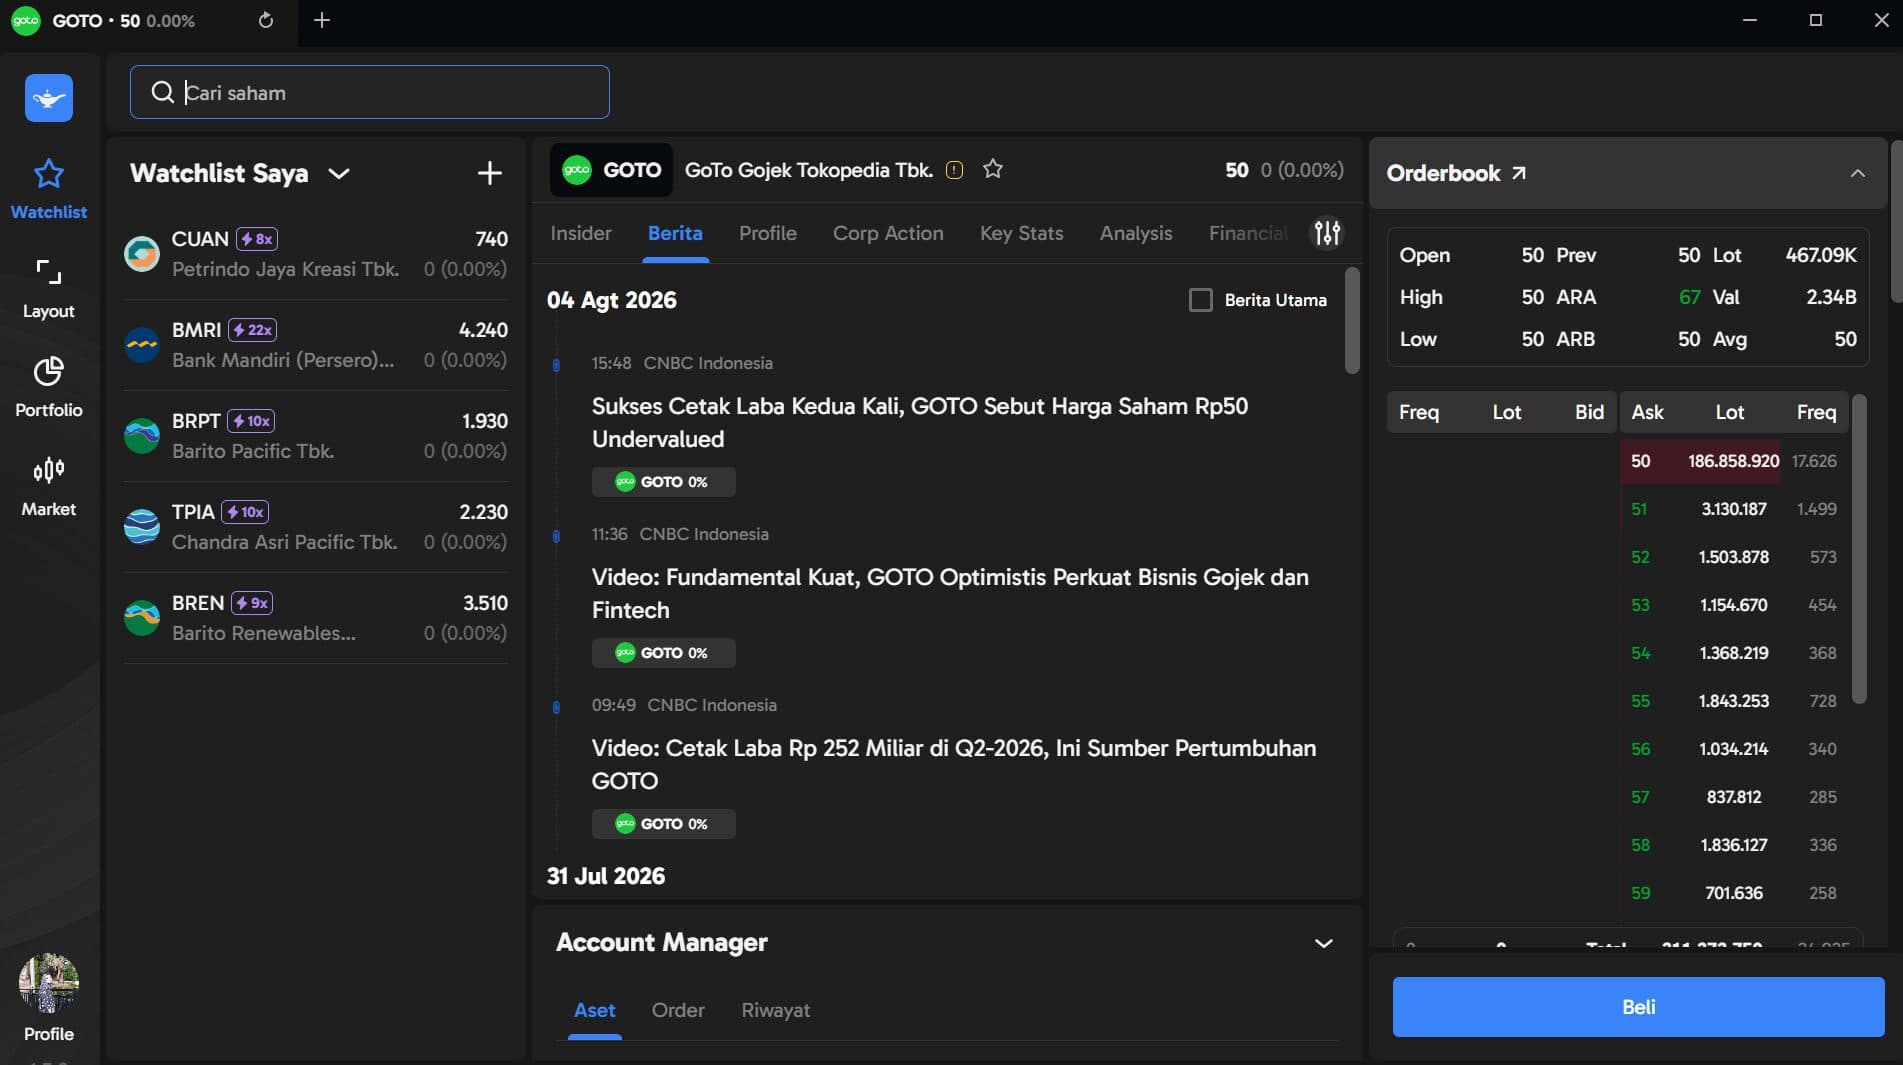Select ask price 50 orderbook row
The width and height of the screenshot is (1903, 1065).
[1734, 461]
